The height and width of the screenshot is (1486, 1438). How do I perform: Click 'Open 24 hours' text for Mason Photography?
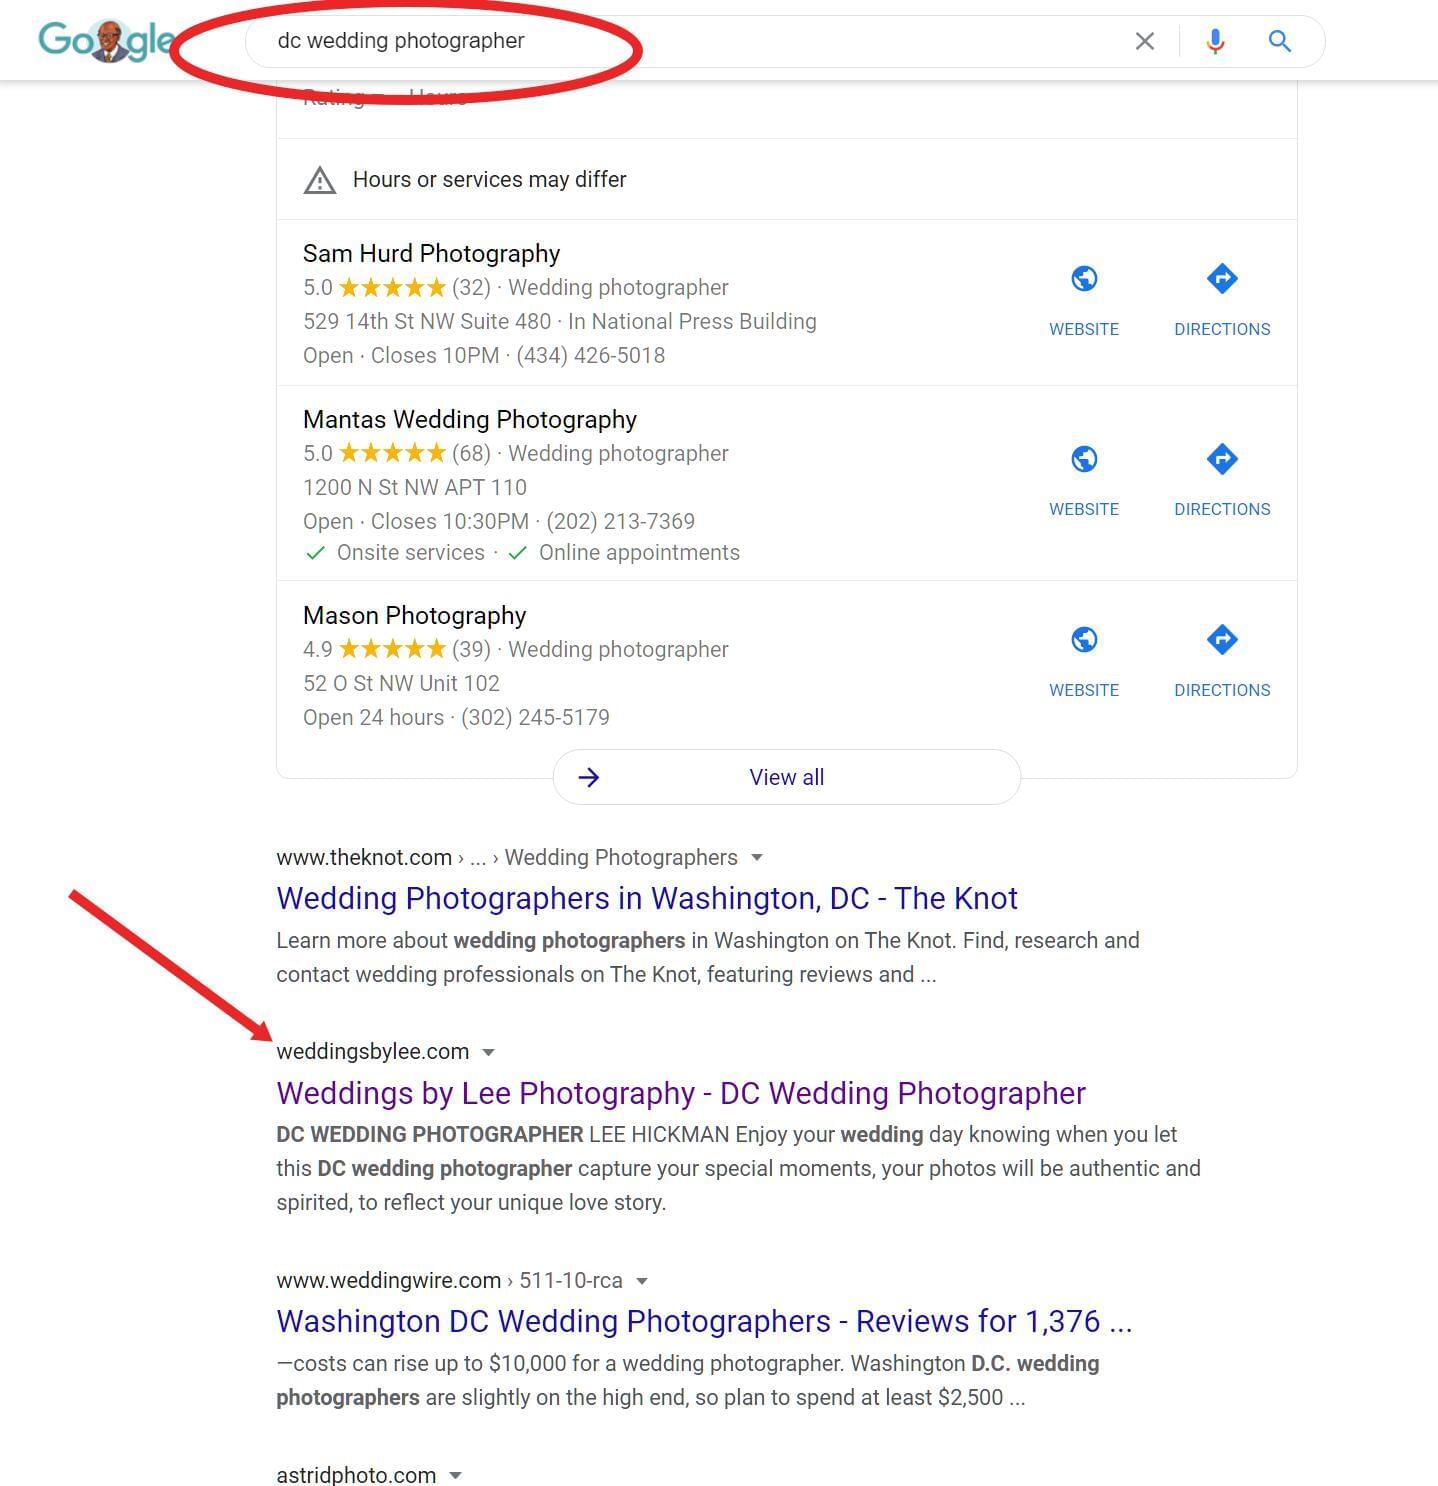373,718
